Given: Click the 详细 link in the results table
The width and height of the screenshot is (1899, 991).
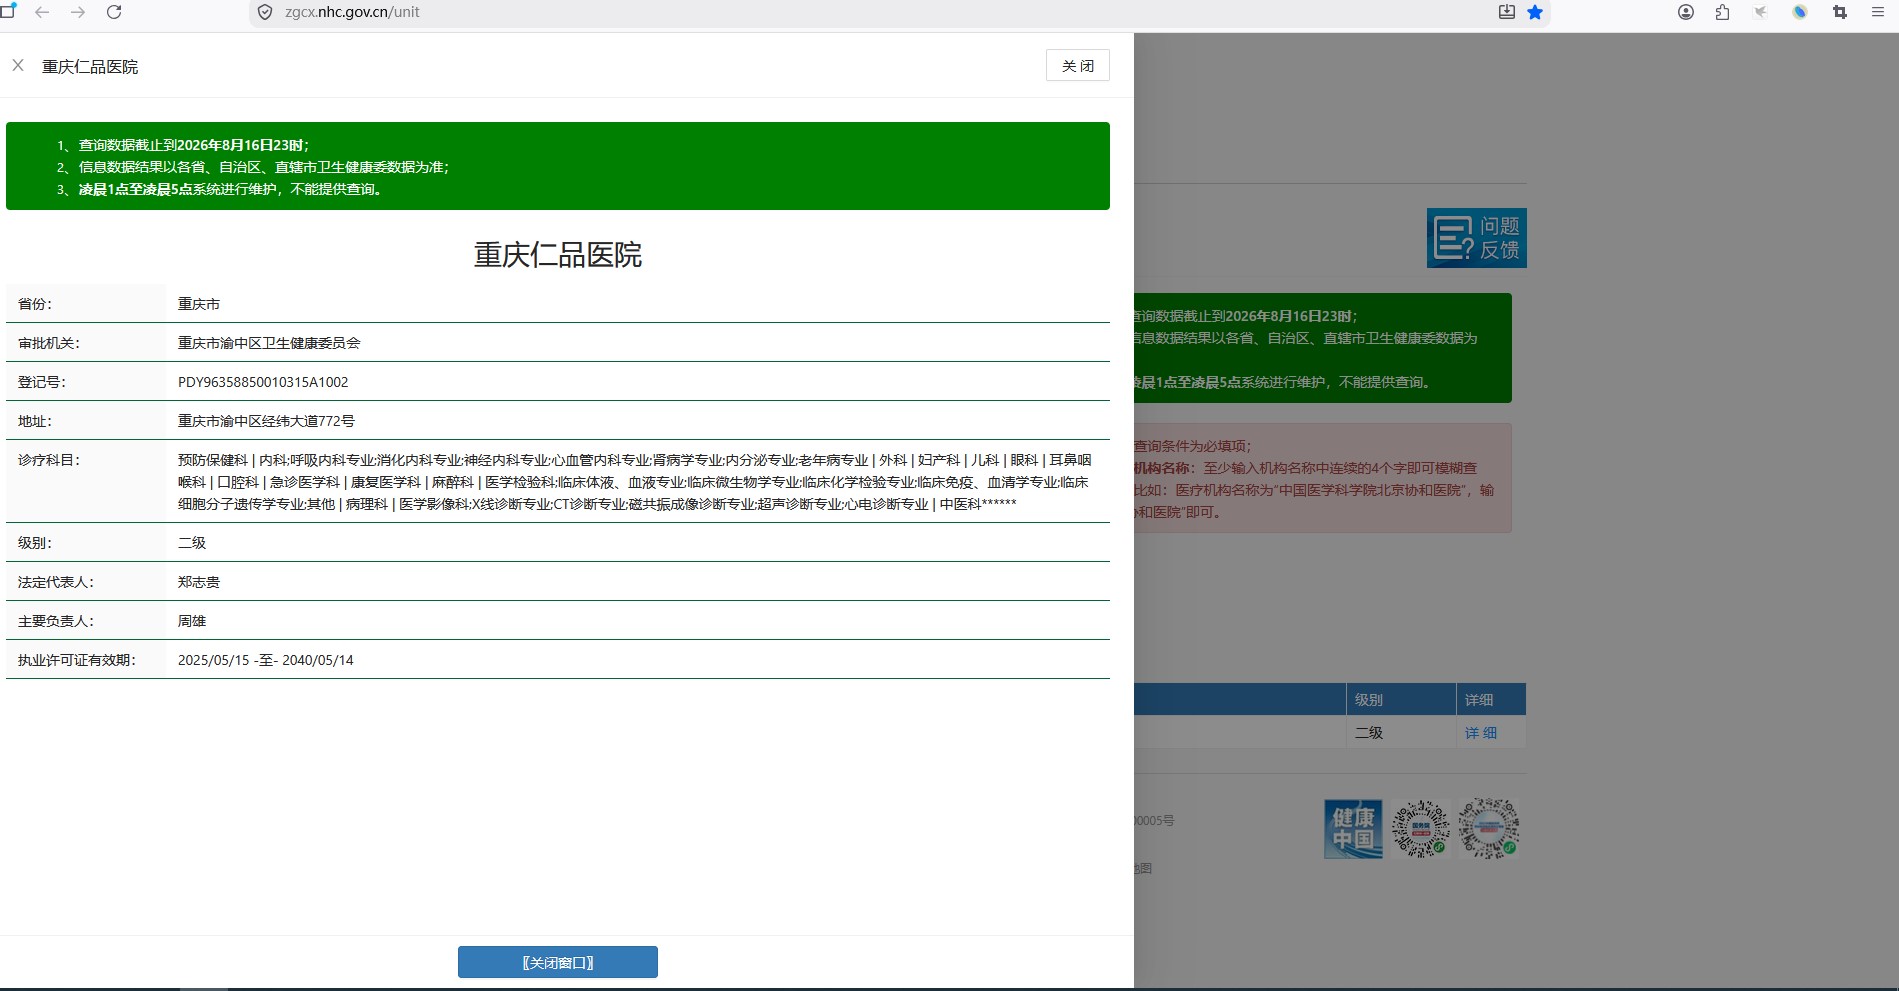Looking at the screenshot, I should [1481, 733].
